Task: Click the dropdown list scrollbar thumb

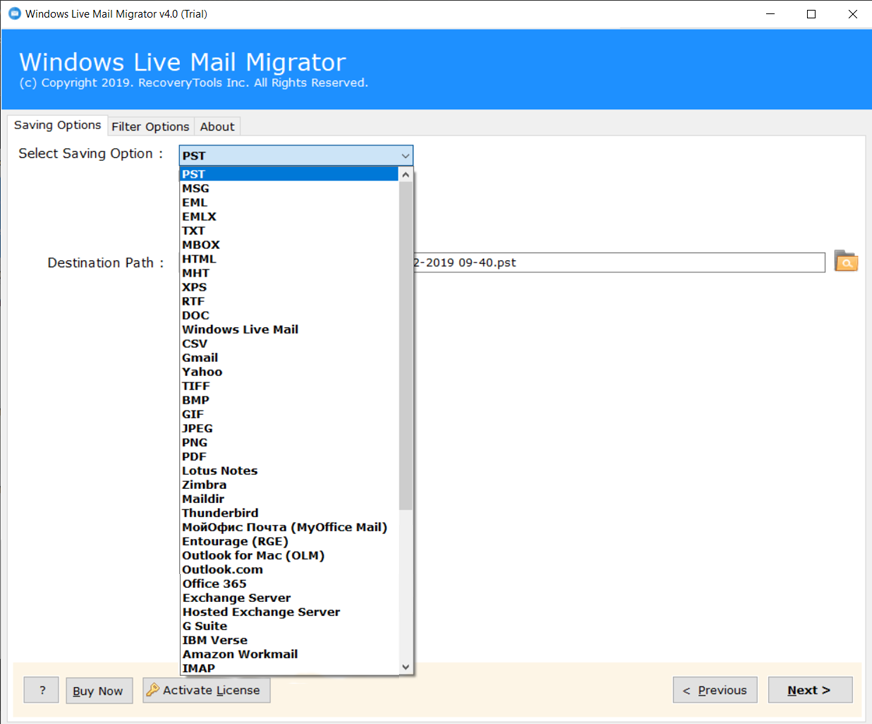Action: (406, 346)
